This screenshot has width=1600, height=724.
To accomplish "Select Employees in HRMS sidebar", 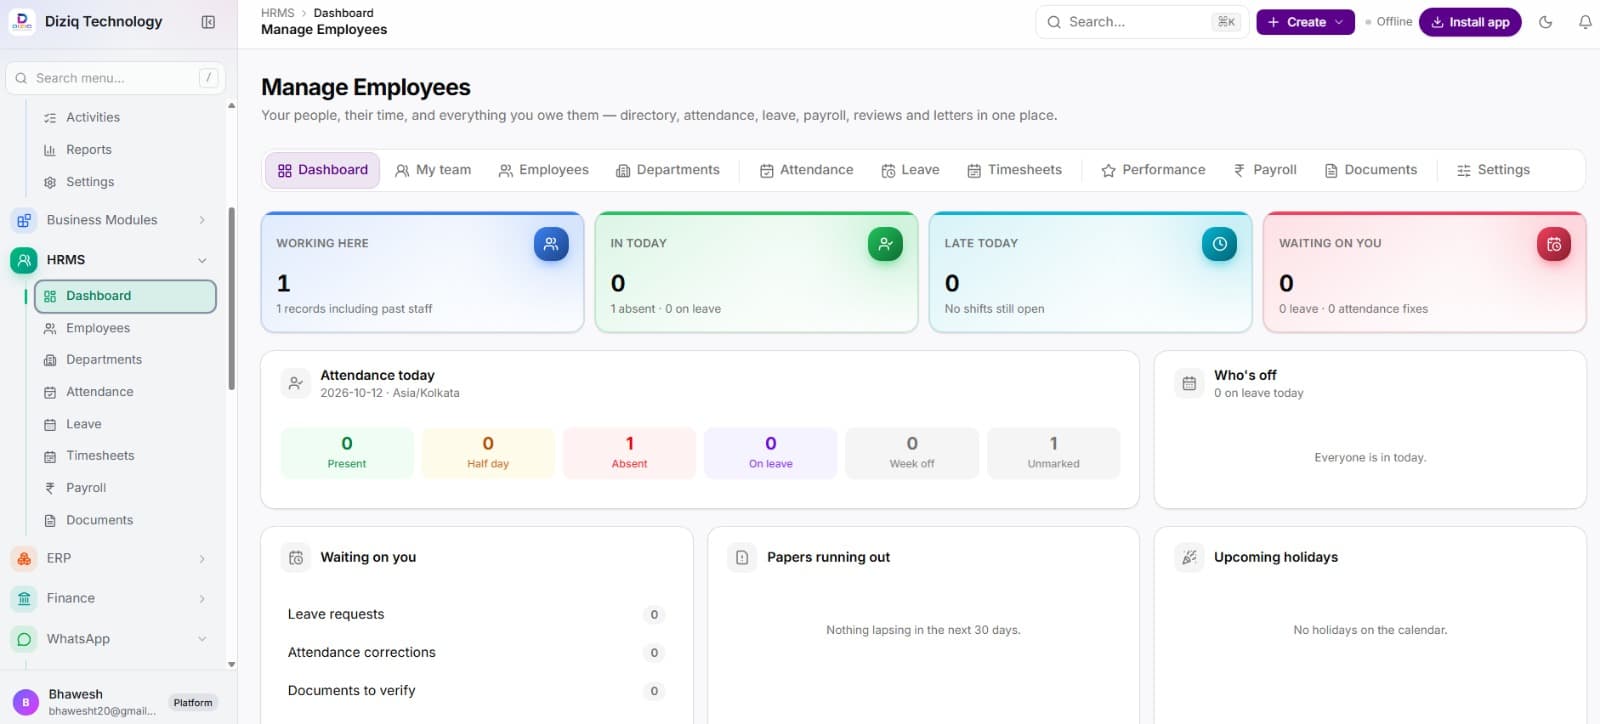I will pos(125,328).
